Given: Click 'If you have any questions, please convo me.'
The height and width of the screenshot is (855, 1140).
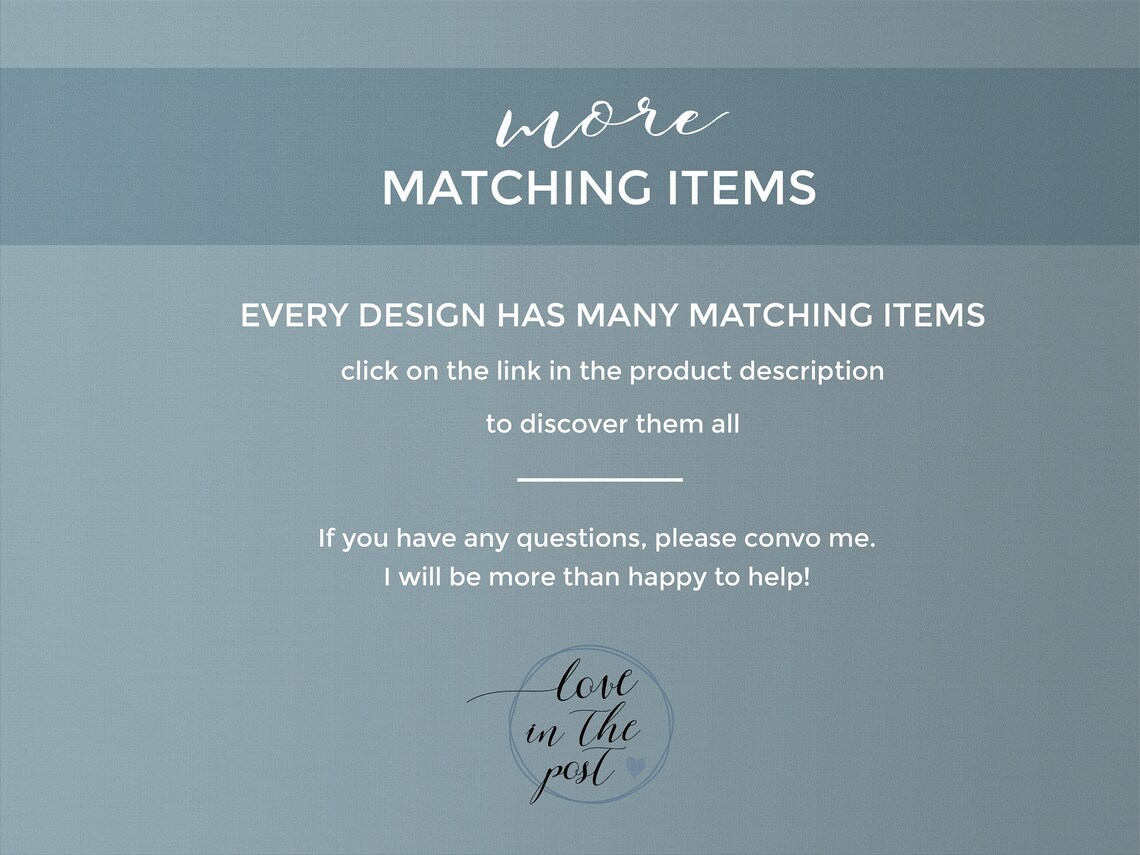Looking at the screenshot, I should click(597, 539).
